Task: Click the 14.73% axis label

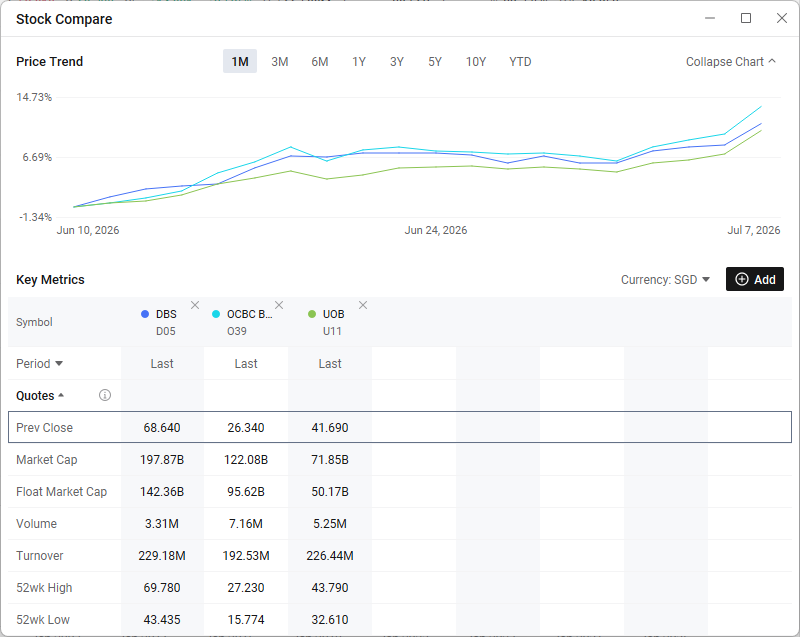Action: pyautogui.click(x=34, y=97)
